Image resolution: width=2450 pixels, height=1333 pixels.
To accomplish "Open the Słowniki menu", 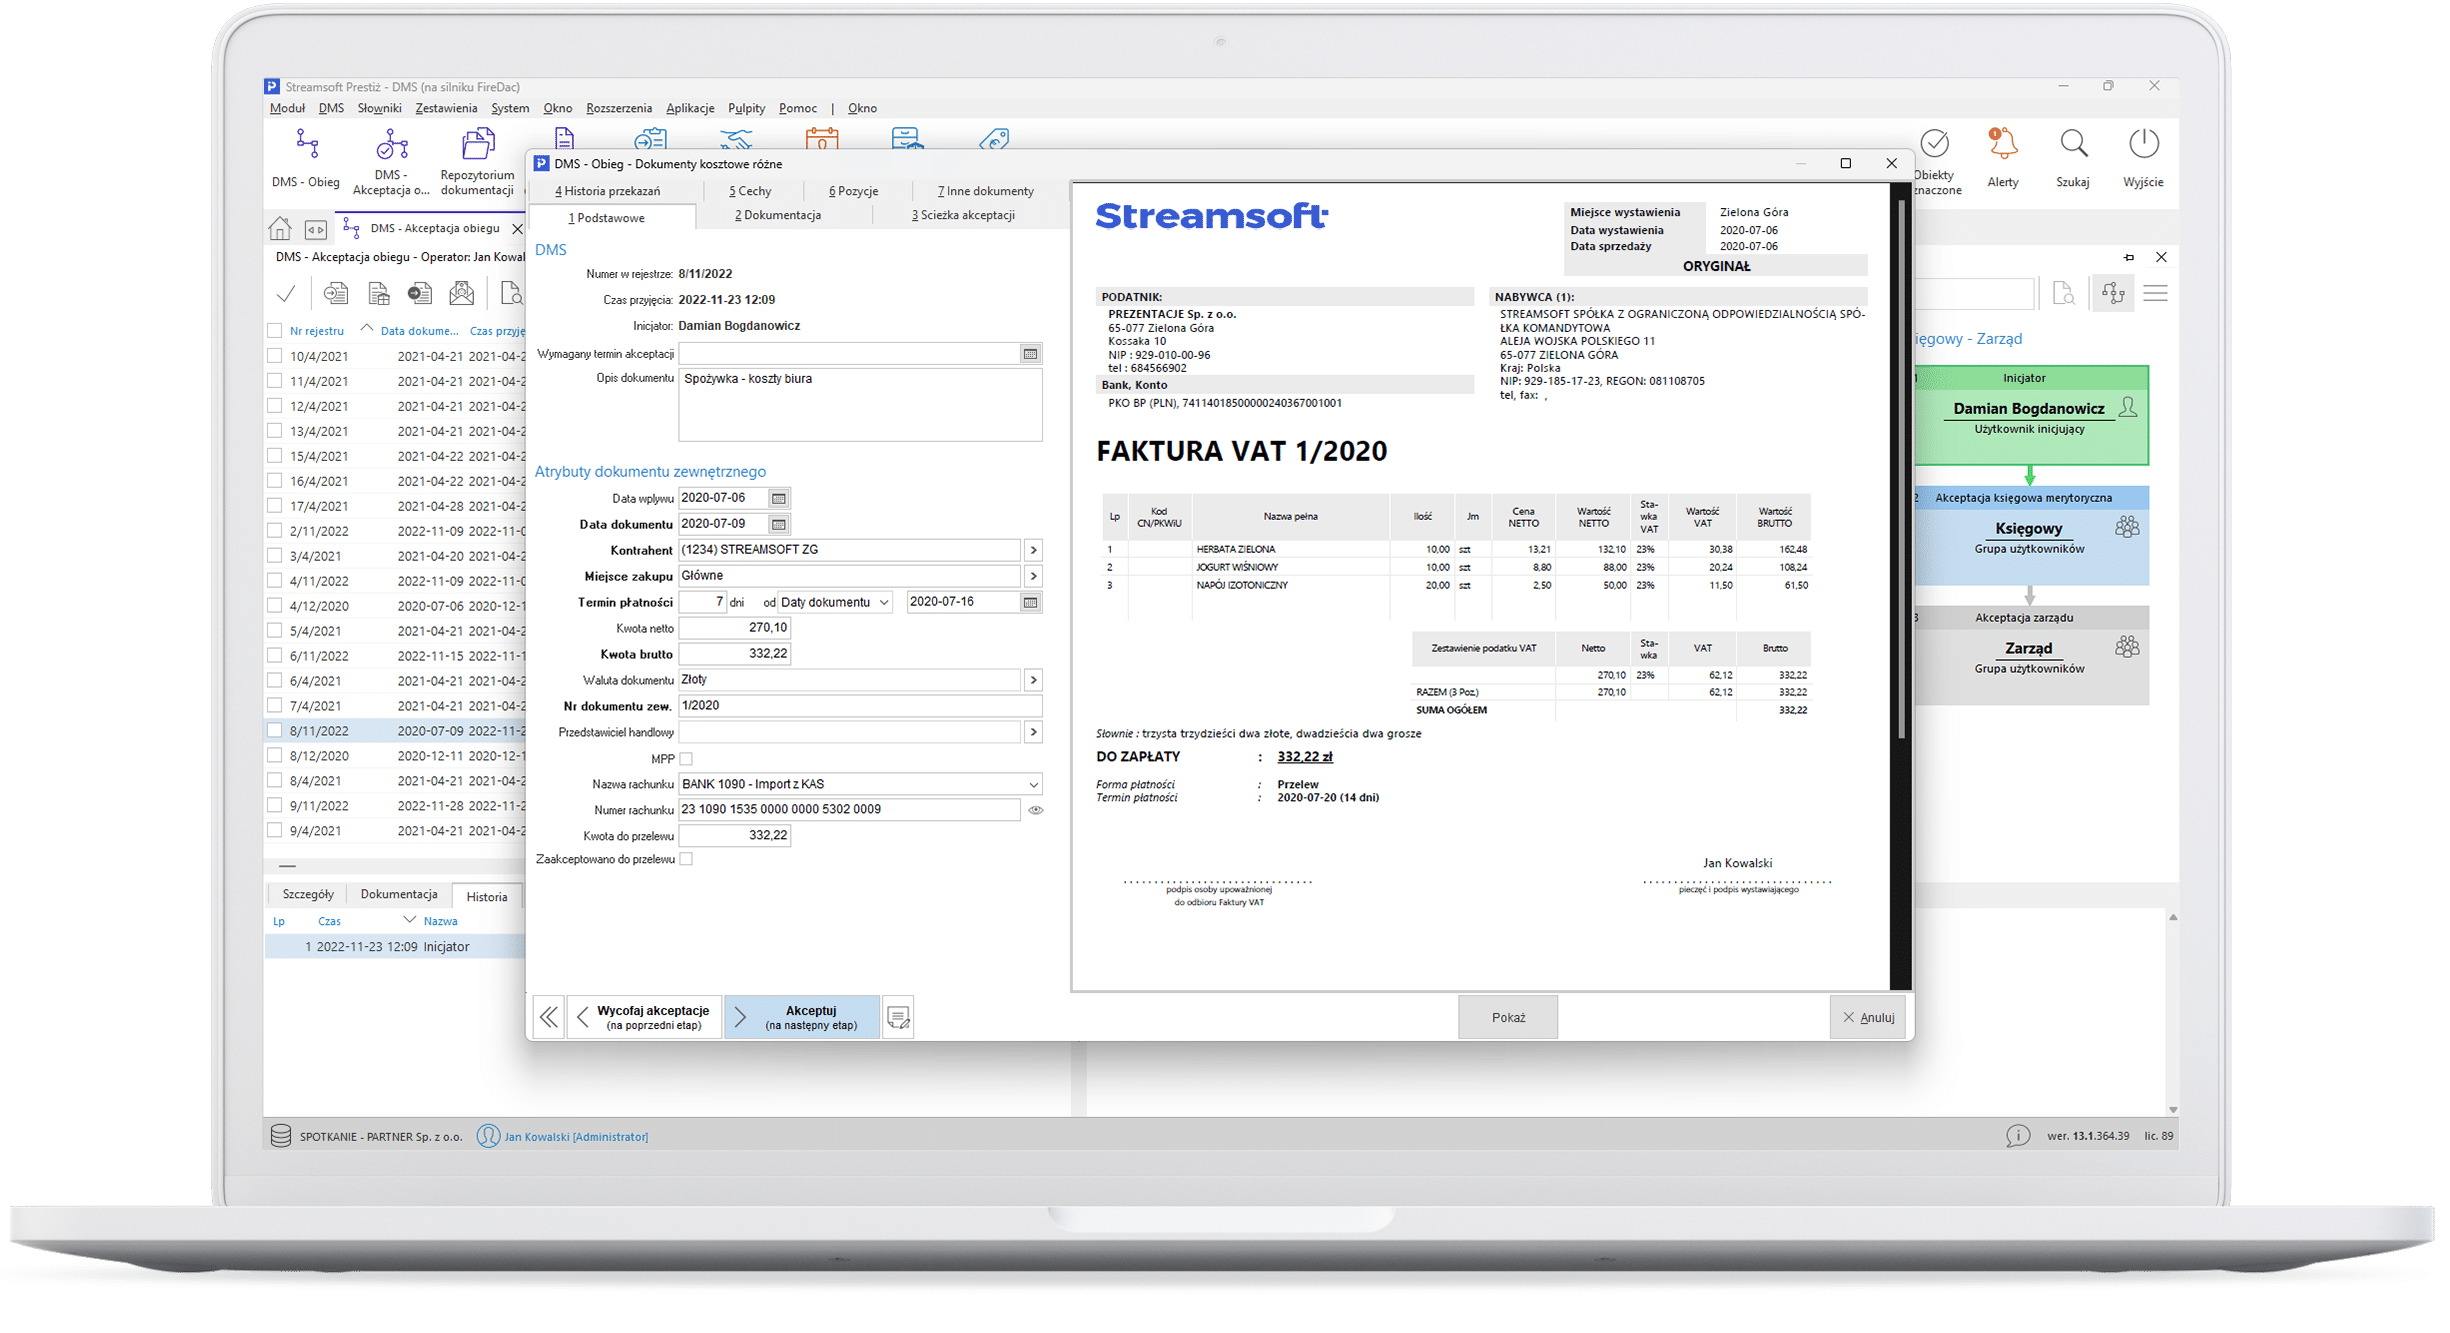I will point(379,108).
